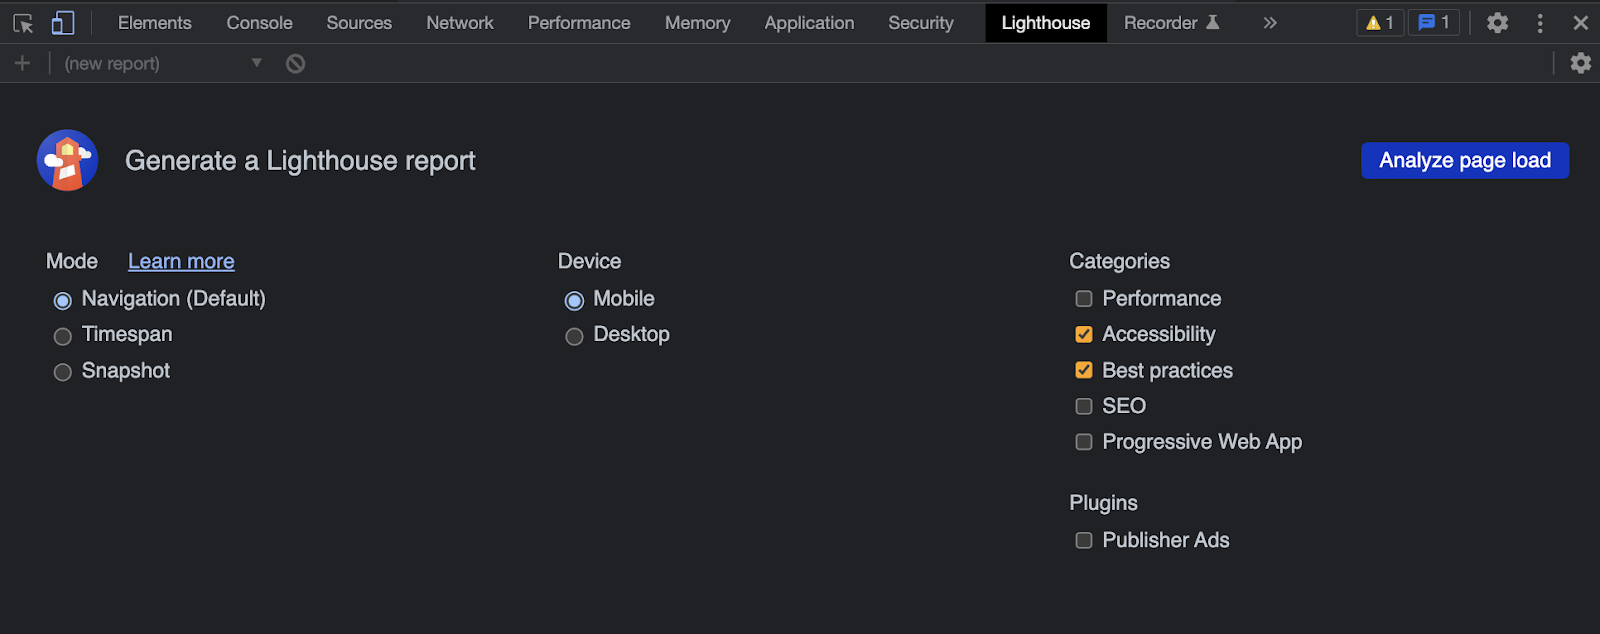Click the Lighthouse logo

(68, 160)
